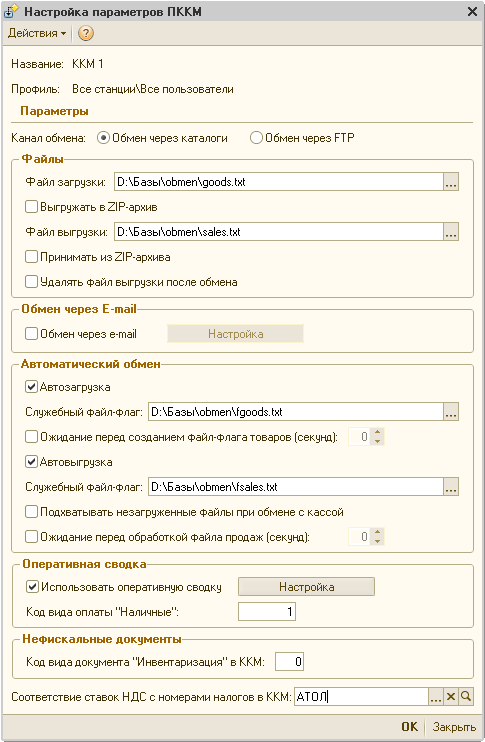The image size is (485, 742).
Task: Browse for fsales.txt flag file
Action: tap(451, 487)
